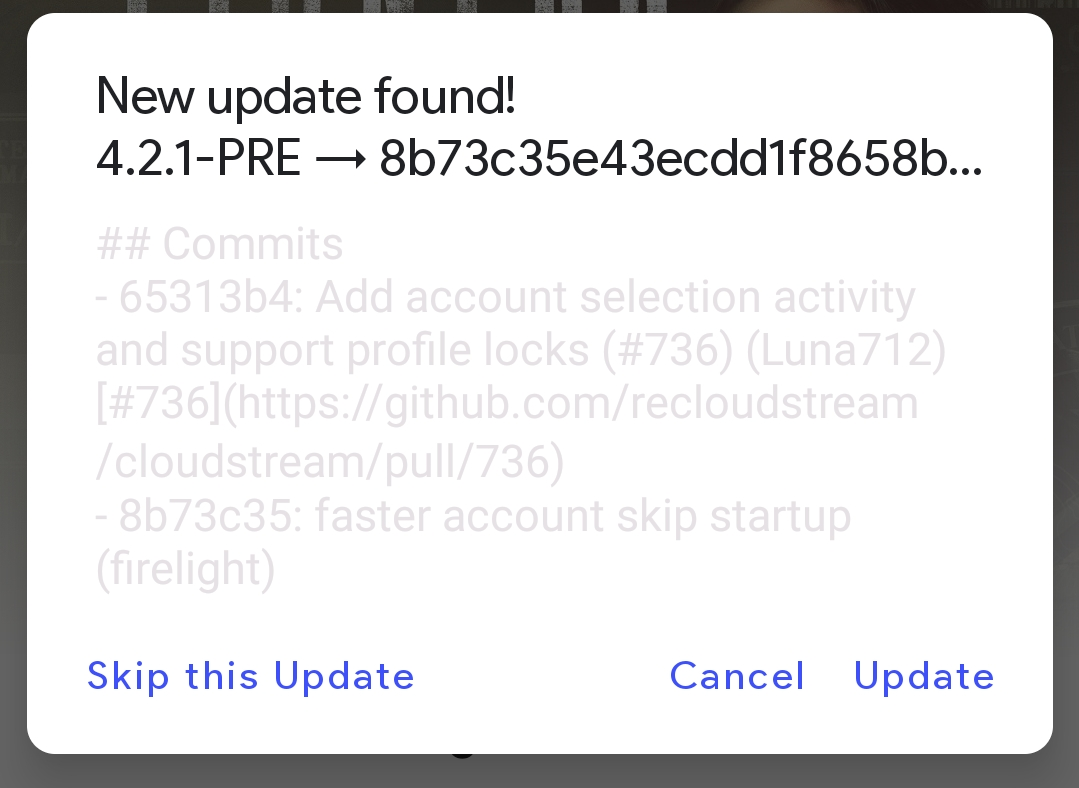Click the dimmed background below the dialog
This screenshot has width=1079, height=788.
click(540, 775)
